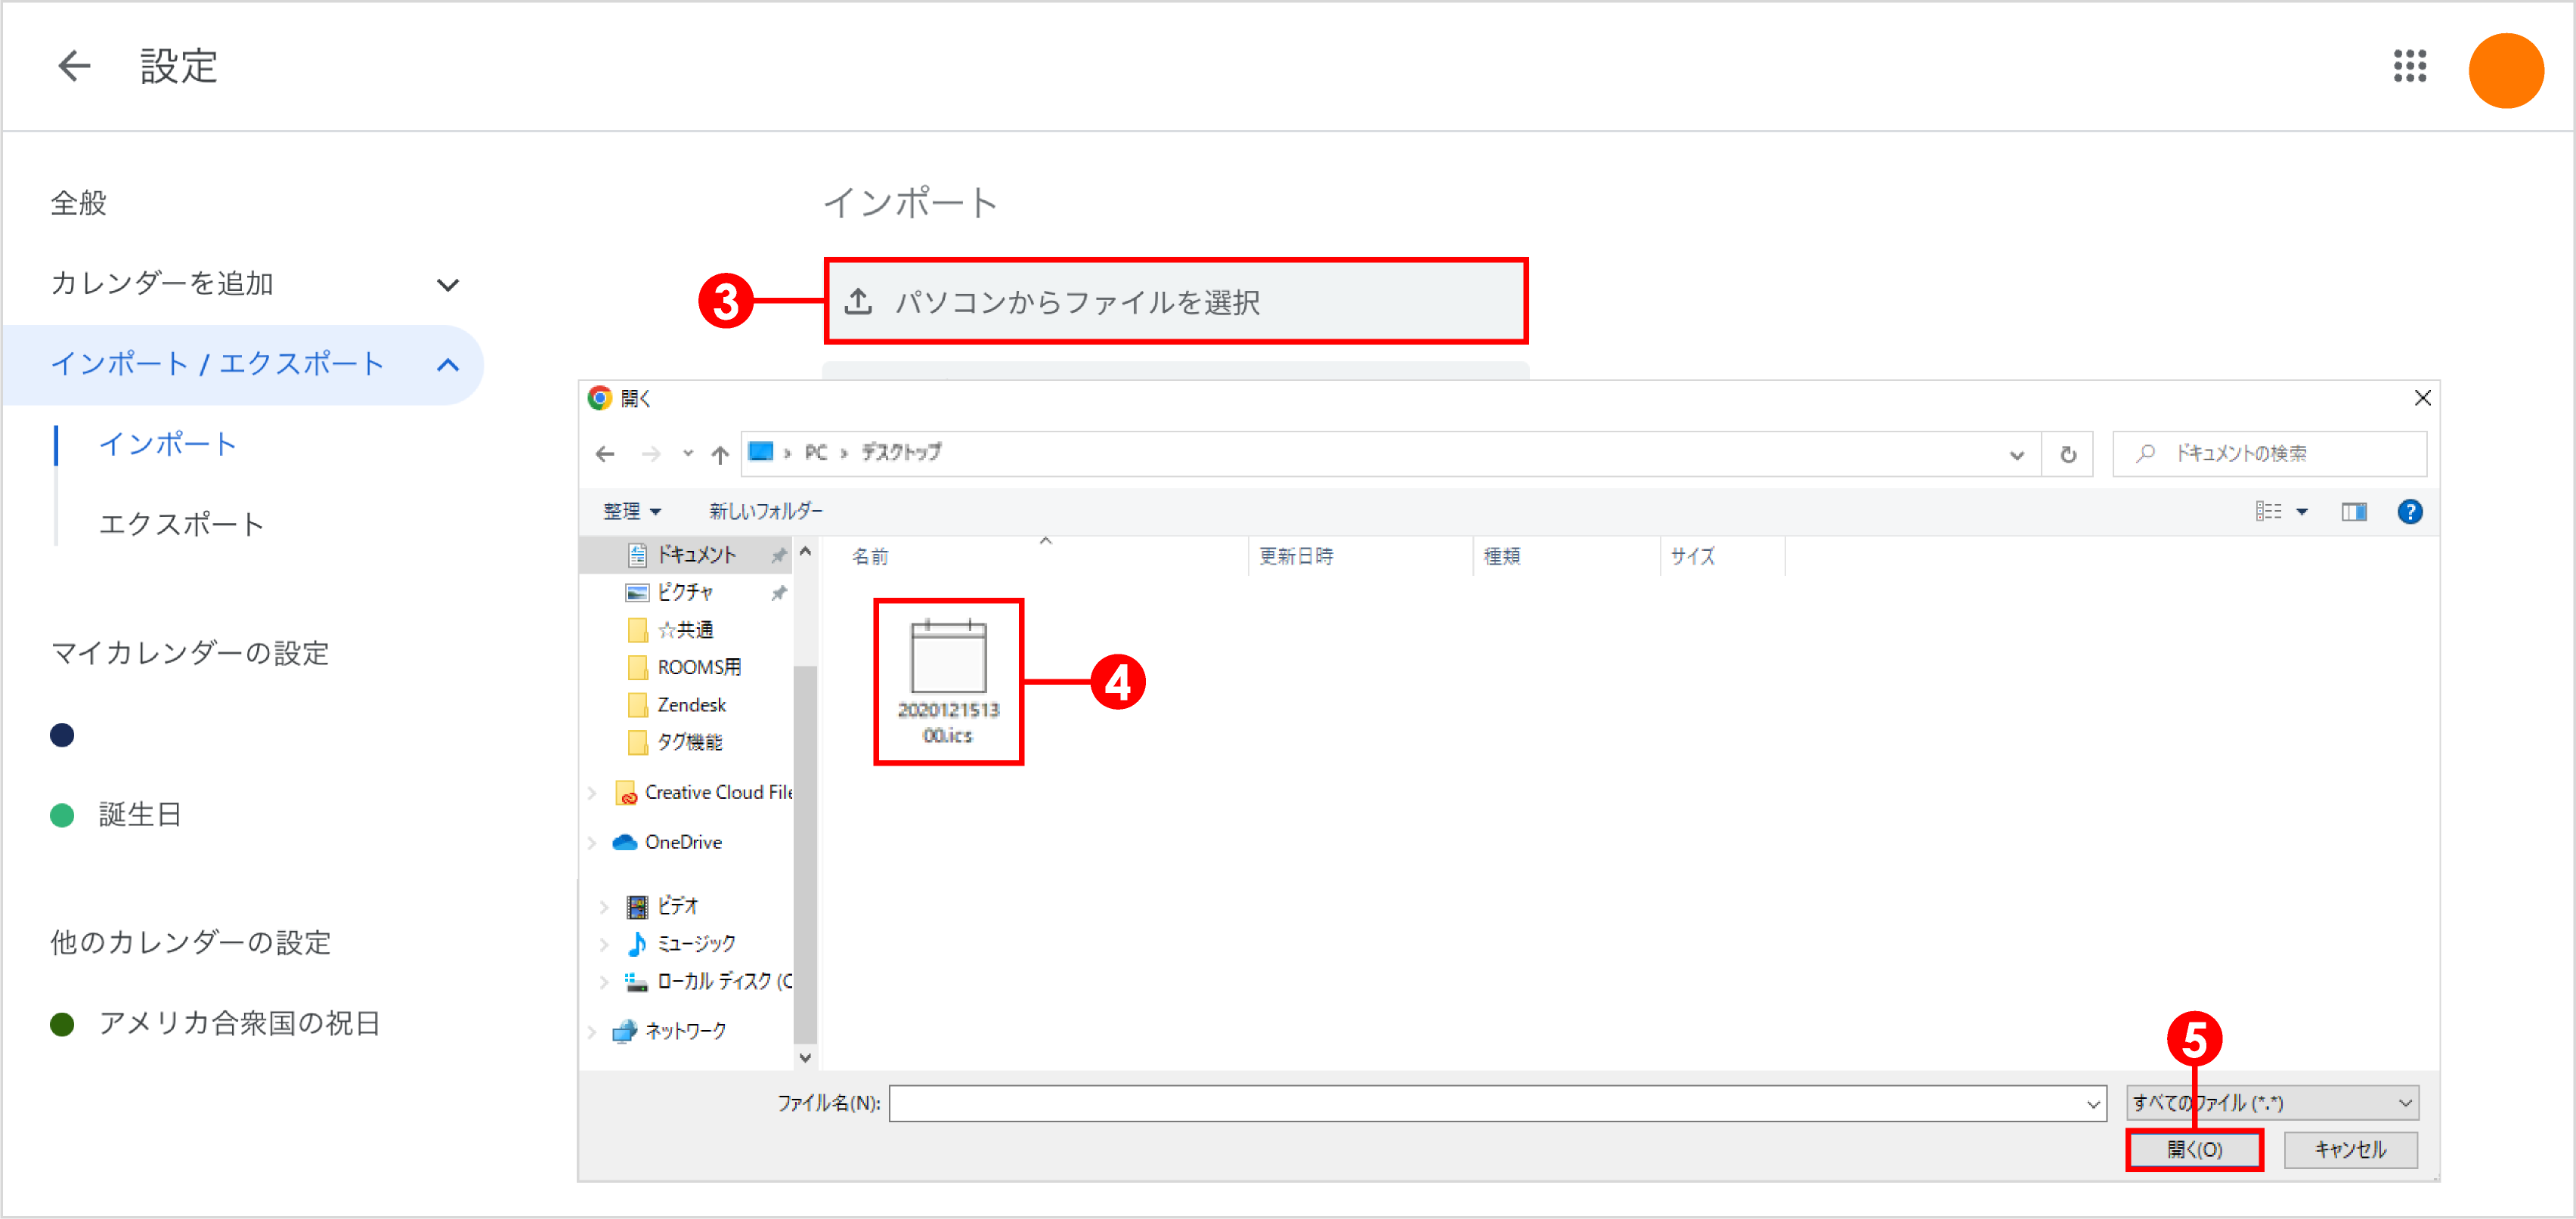Open the カレンダーを追加 chevron
The width and height of the screenshot is (2576, 1219).
tap(448, 284)
